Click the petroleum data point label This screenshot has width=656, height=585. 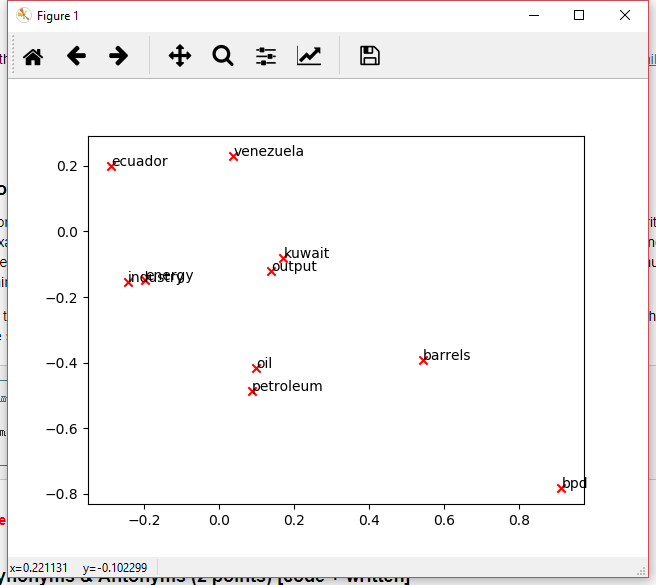click(287, 386)
